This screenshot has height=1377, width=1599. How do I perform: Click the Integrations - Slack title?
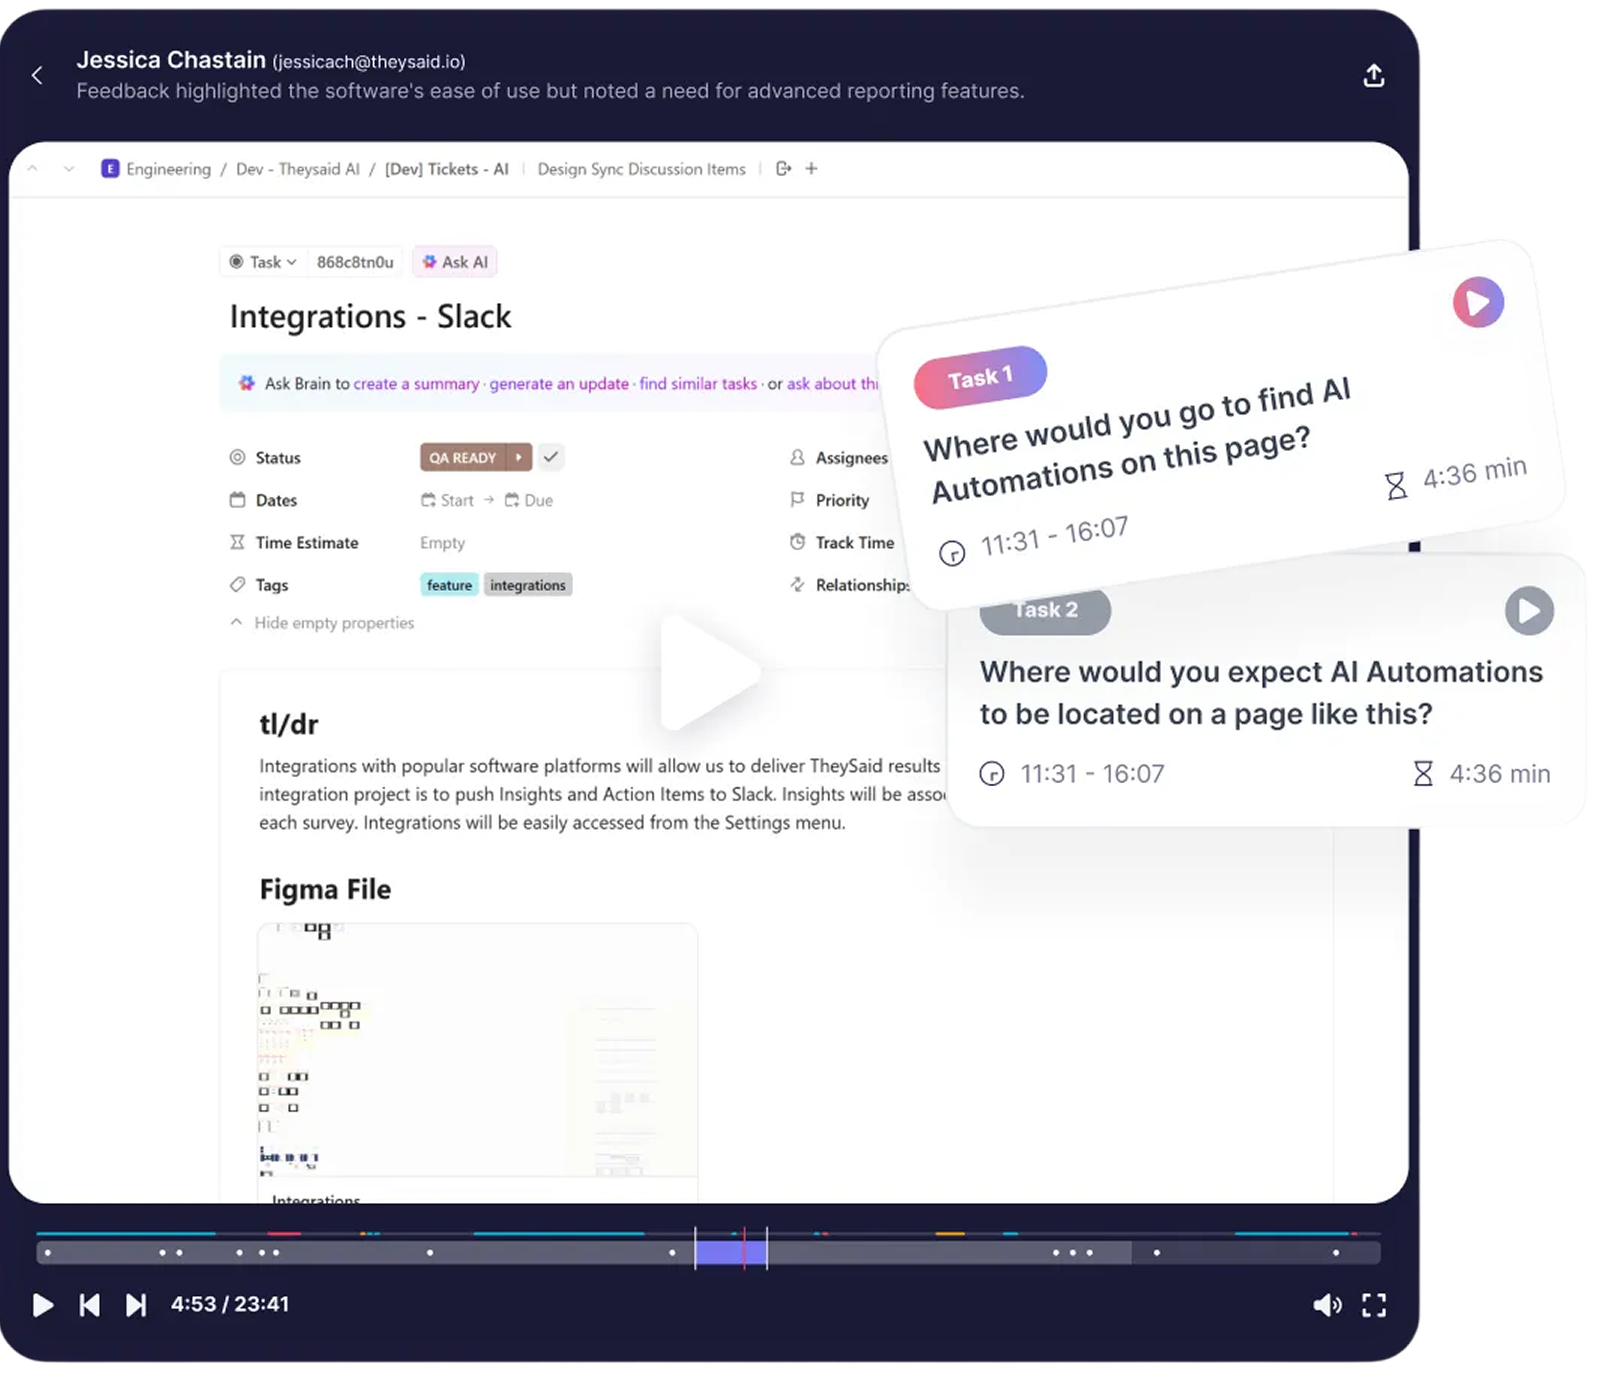(x=370, y=317)
